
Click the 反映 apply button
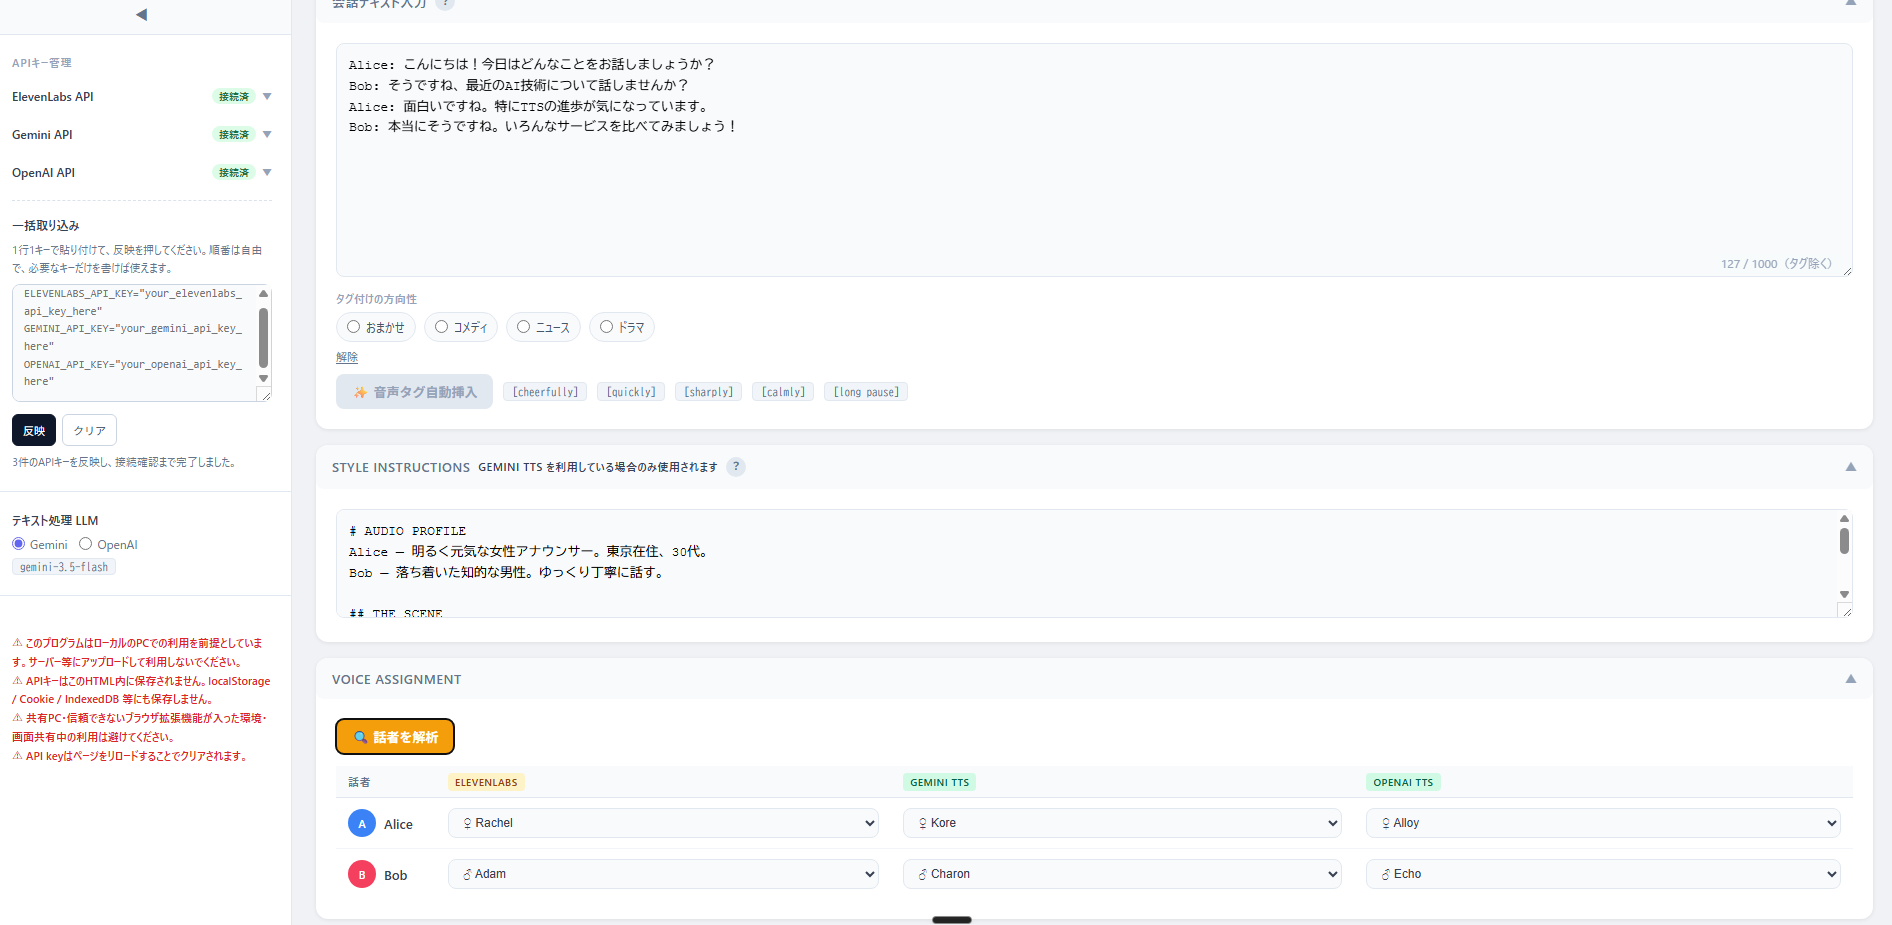pyautogui.click(x=34, y=430)
